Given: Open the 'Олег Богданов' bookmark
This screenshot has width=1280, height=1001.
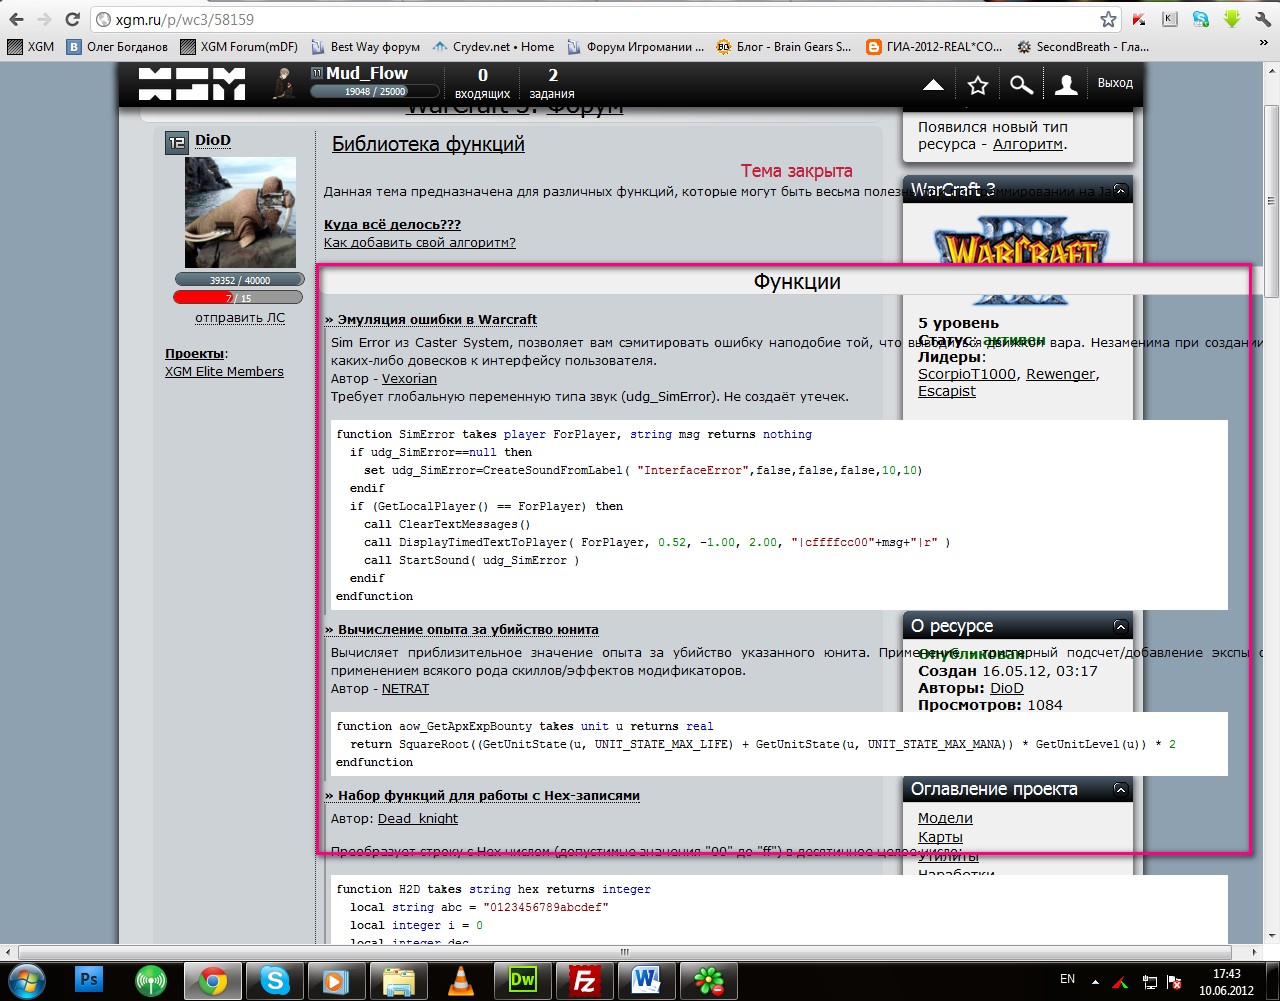Looking at the screenshot, I should [117, 46].
